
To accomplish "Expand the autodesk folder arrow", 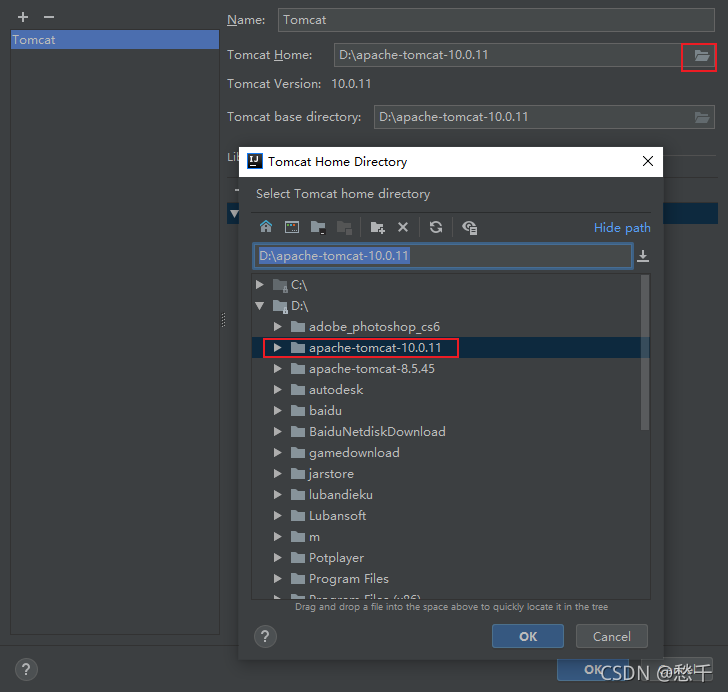I will pos(278,390).
